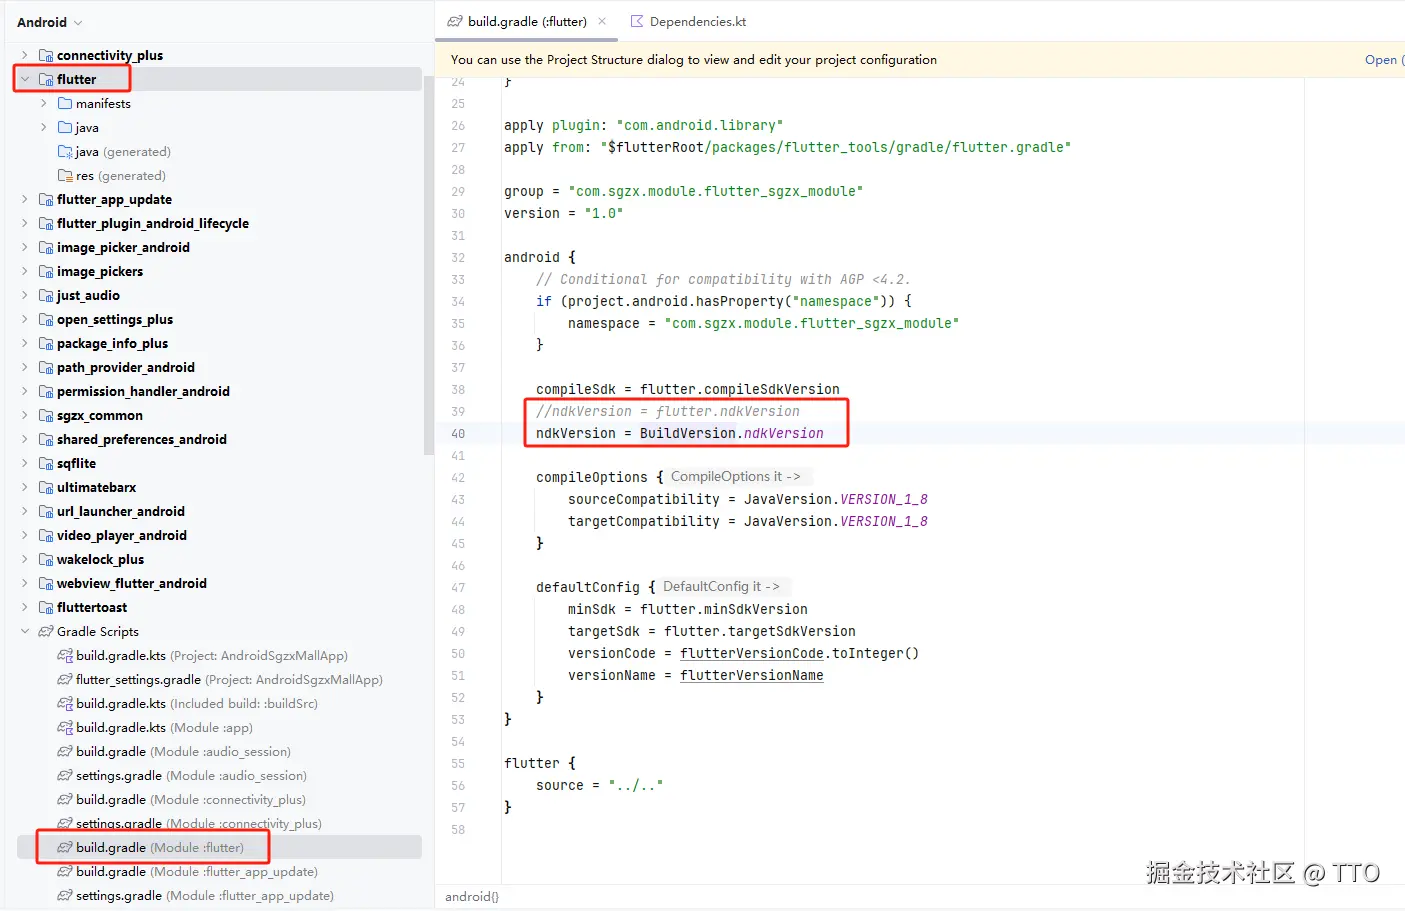This screenshot has width=1405, height=911.
Task: Click the Dependencies.kt tab Kotlin icon
Action: (637, 21)
